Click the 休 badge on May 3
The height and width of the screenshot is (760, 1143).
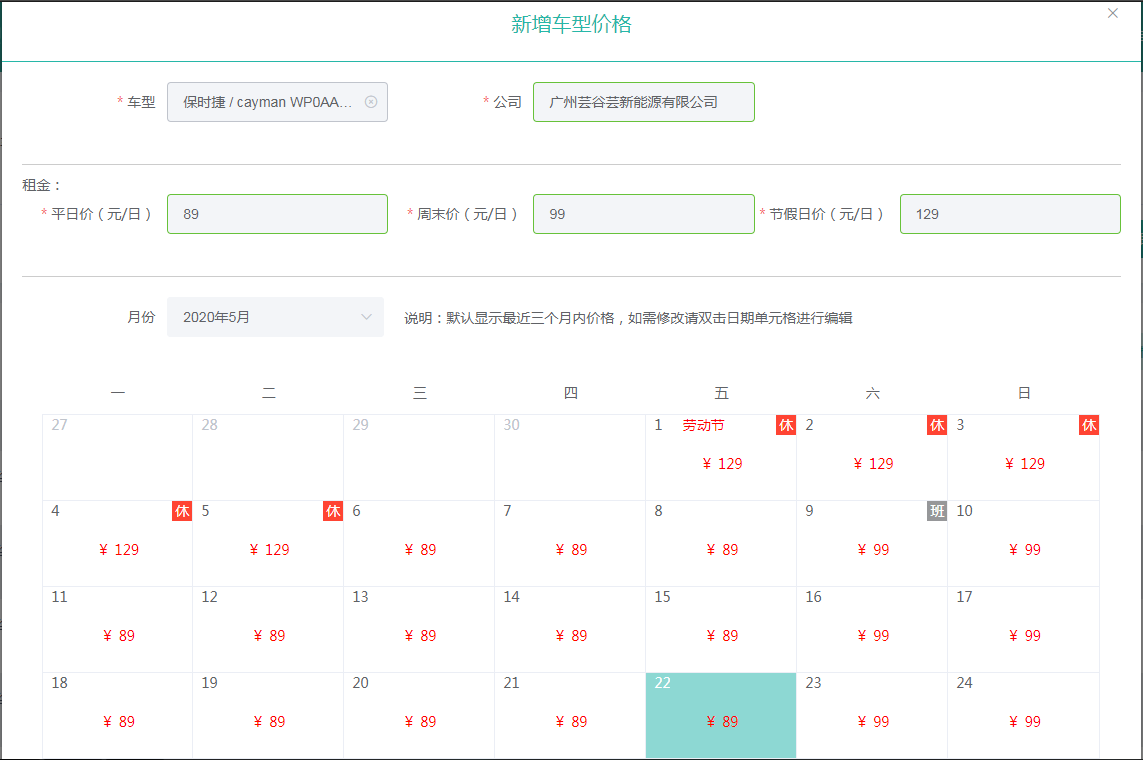point(1089,426)
